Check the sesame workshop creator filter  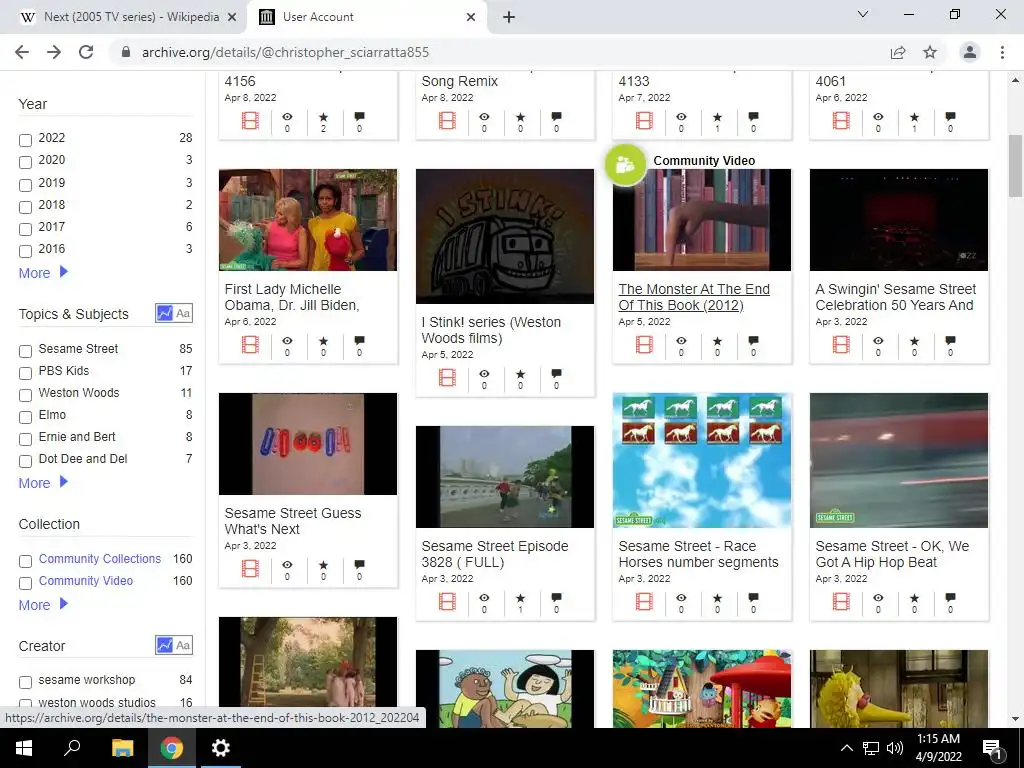(25, 682)
